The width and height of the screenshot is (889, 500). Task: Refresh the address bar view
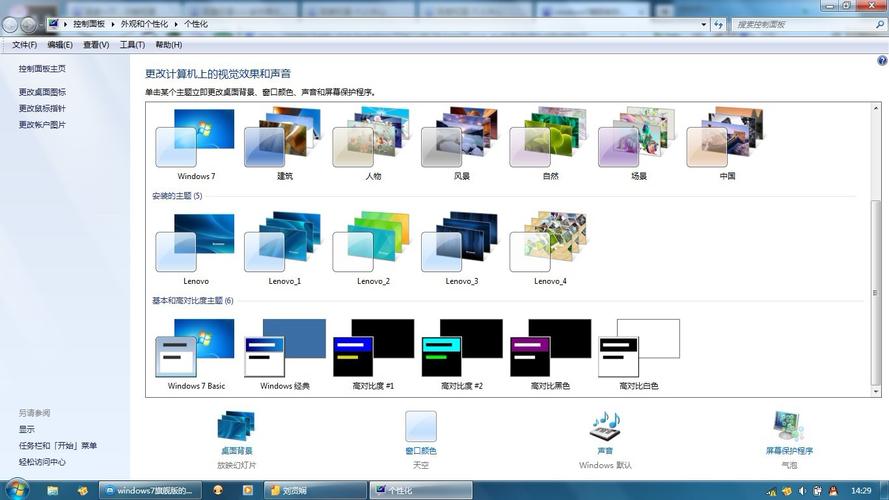pos(718,24)
